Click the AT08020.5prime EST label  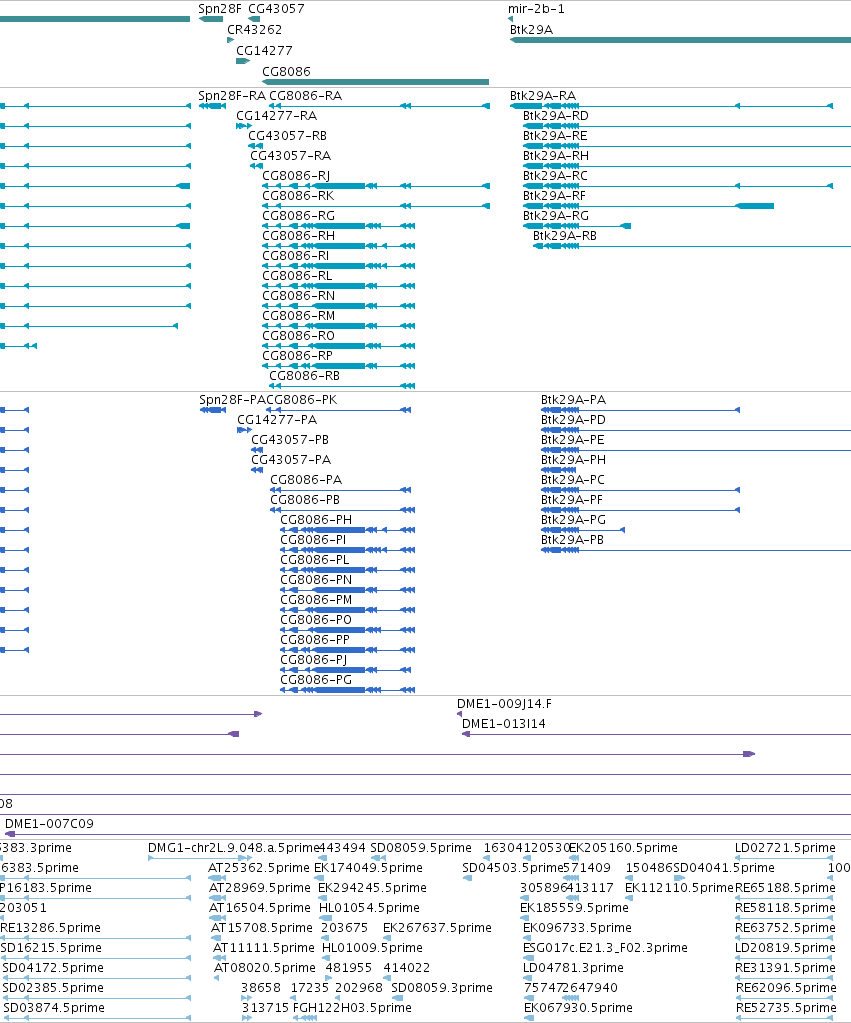(x=265, y=968)
